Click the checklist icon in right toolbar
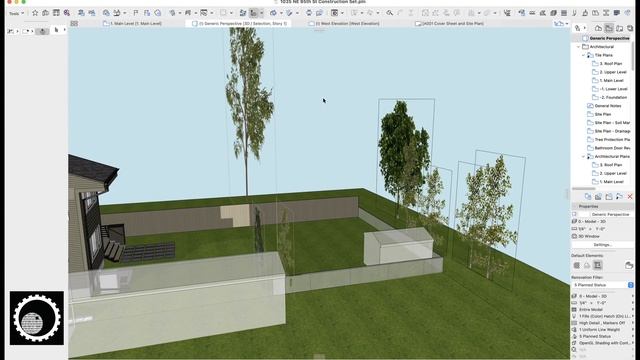640x360 pixels. coord(507,13)
